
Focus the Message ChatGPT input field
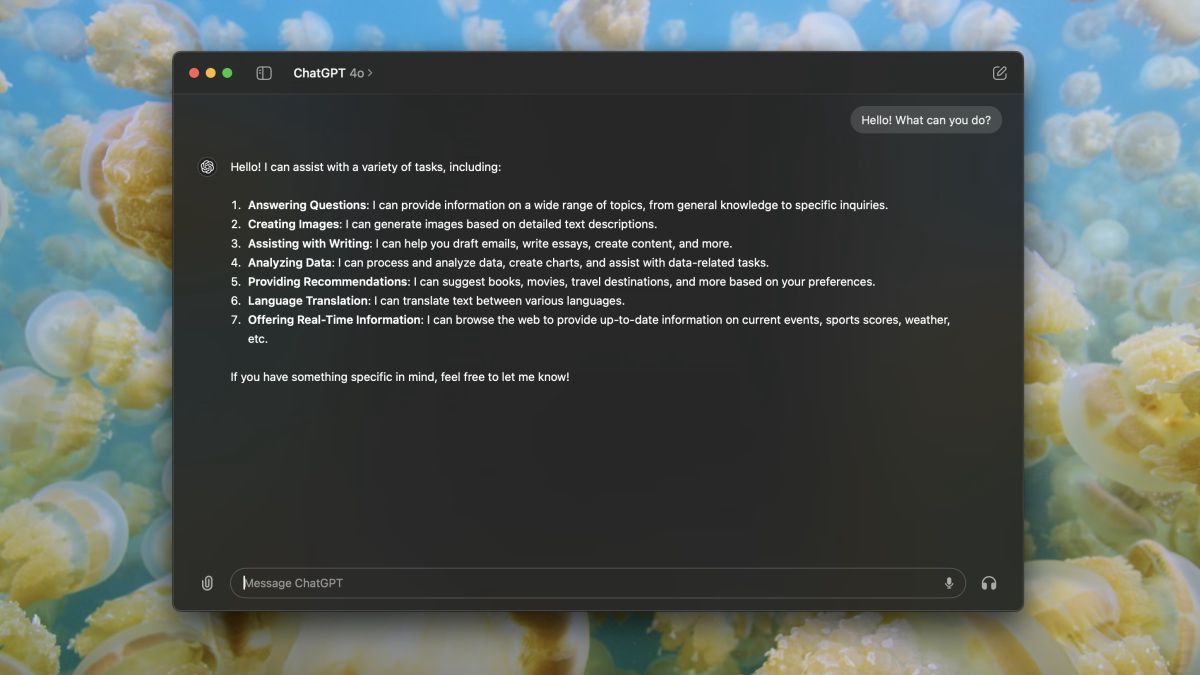pyautogui.click(x=598, y=583)
